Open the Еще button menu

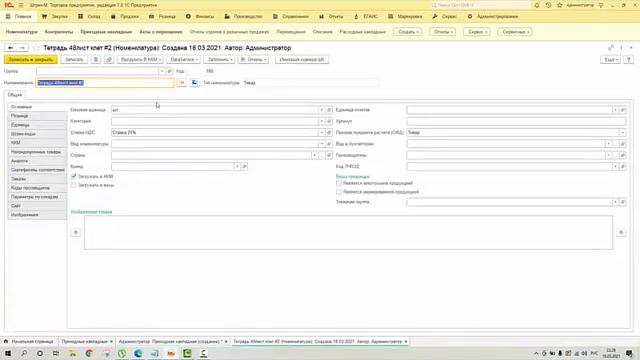coord(611,60)
